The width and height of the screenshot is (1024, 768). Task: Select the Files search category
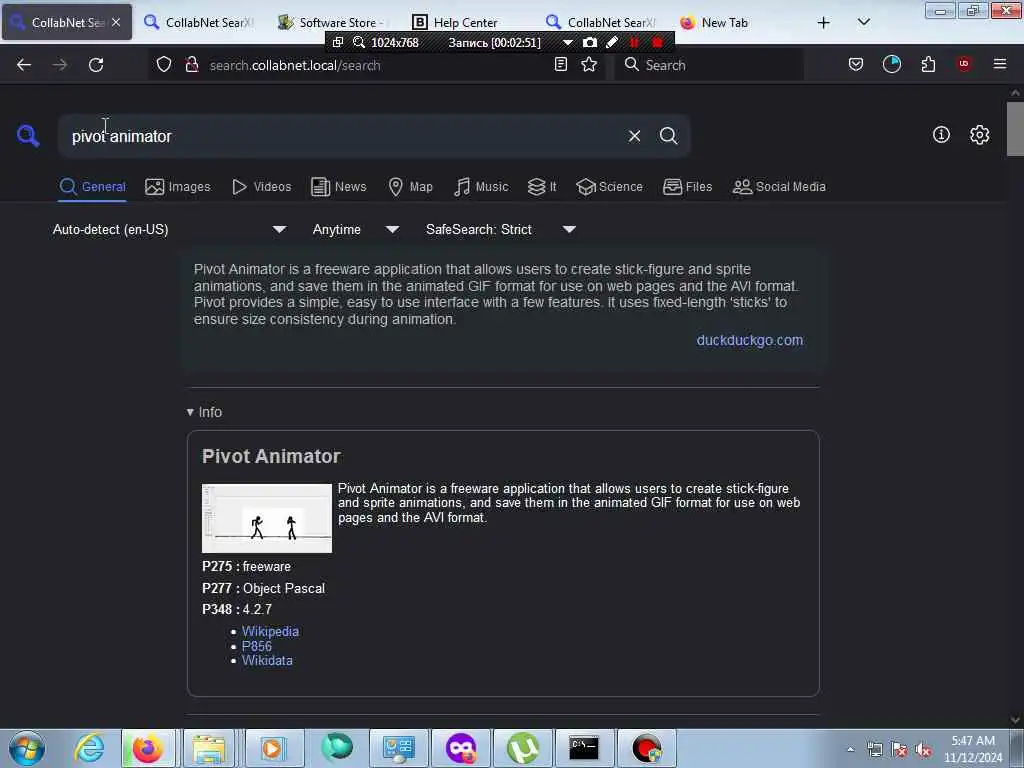coord(687,187)
